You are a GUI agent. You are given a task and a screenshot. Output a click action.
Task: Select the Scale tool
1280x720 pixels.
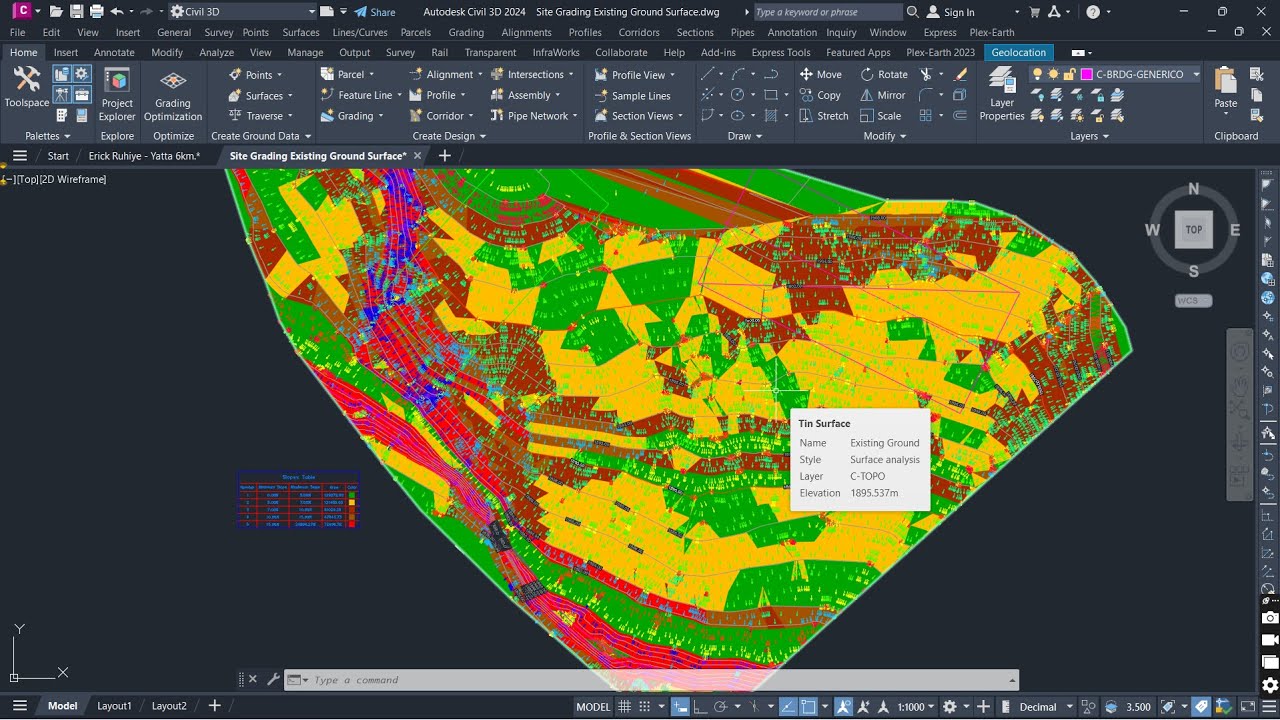[x=880, y=116]
